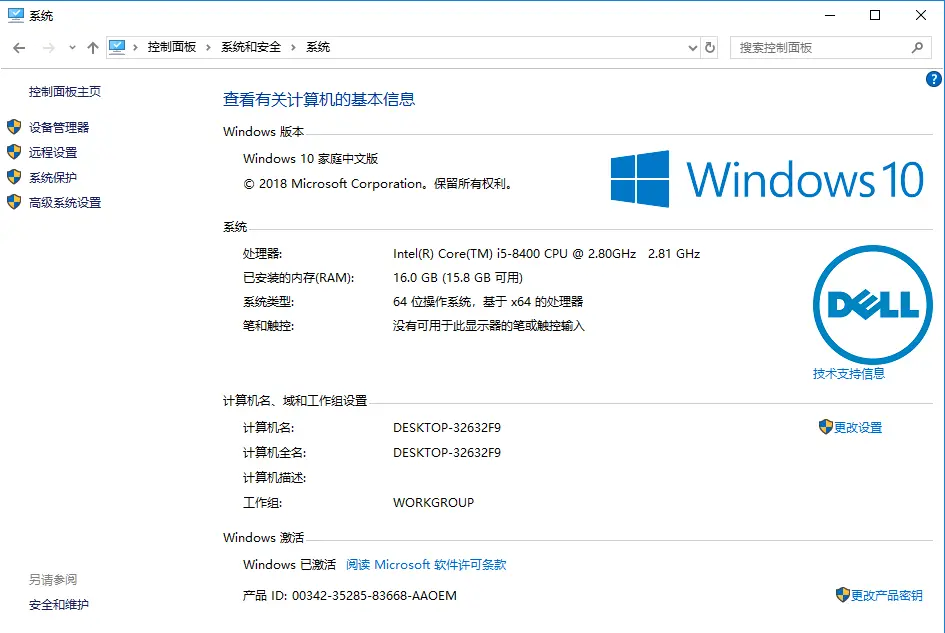Open 控制面板主页 link

[x=65, y=92]
